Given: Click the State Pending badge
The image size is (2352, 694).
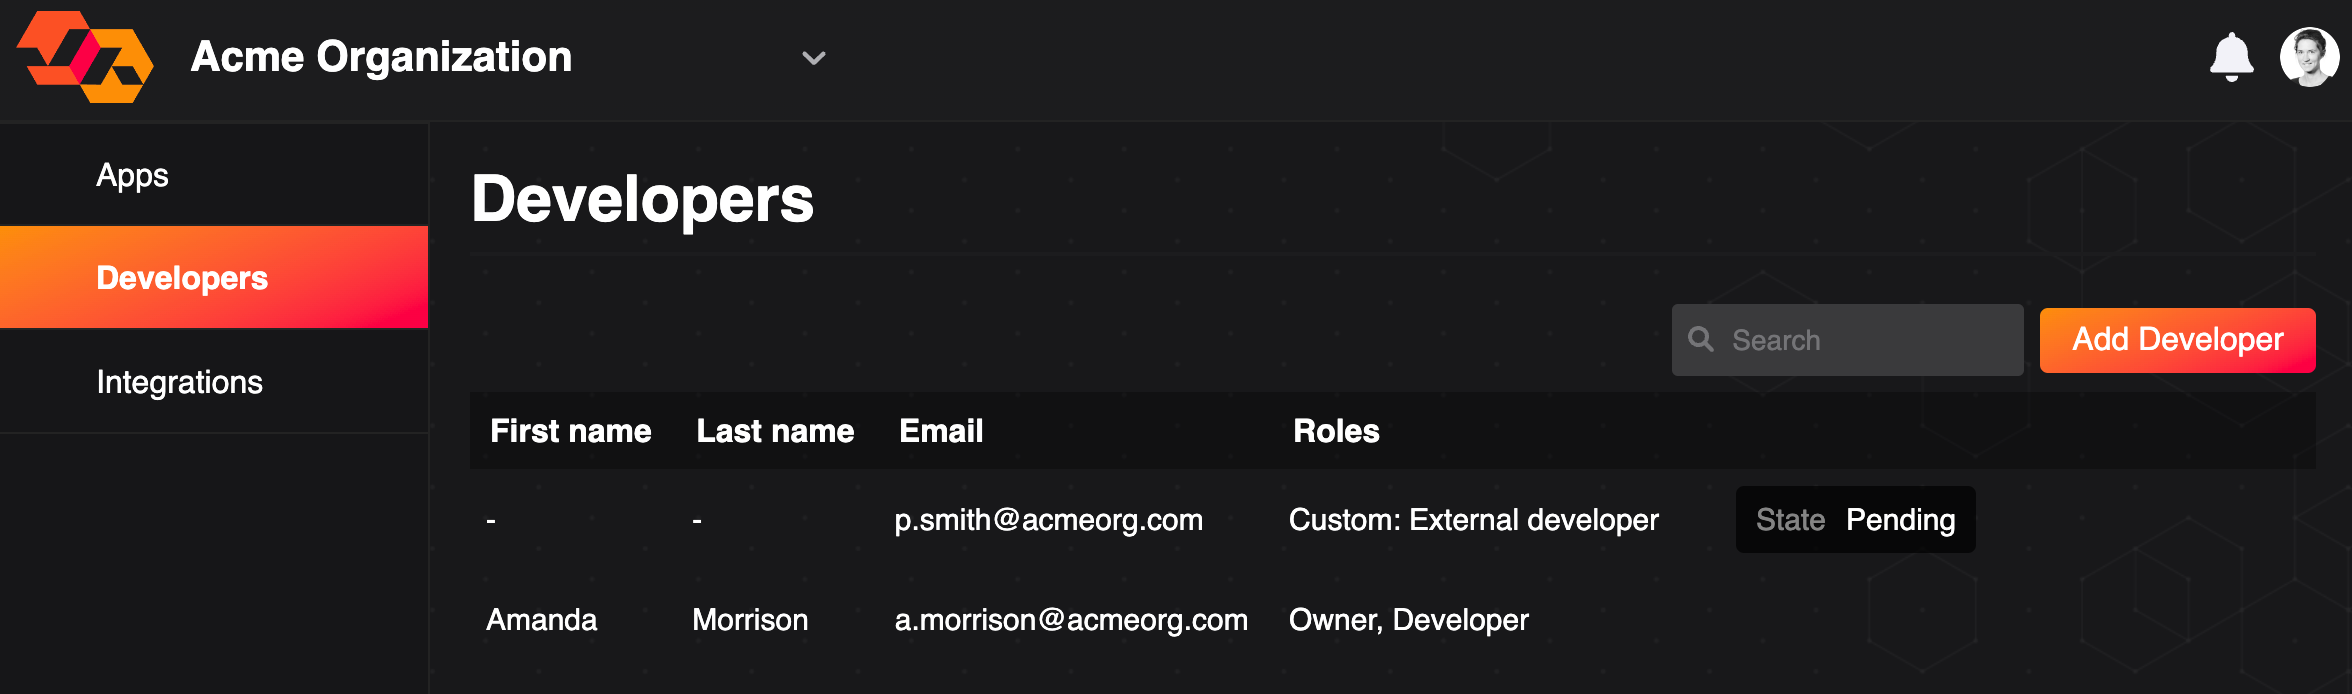Looking at the screenshot, I should tap(1855, 520).
